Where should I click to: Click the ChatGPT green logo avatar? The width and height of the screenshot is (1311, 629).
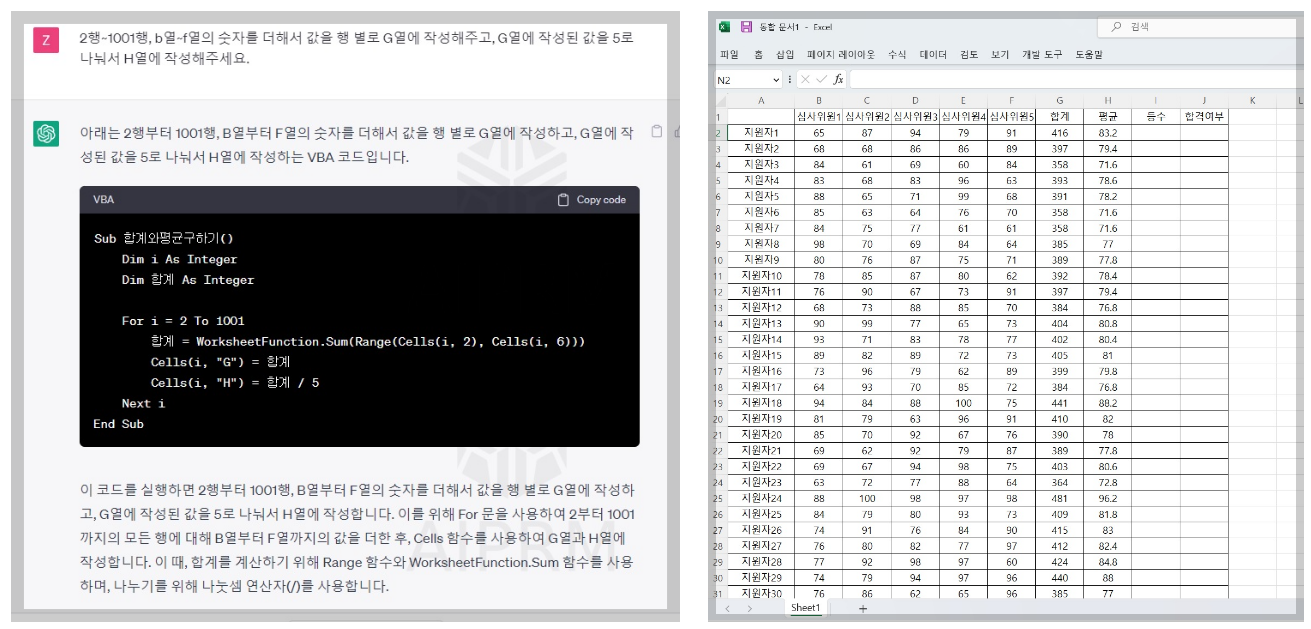(x=46, y=133)
